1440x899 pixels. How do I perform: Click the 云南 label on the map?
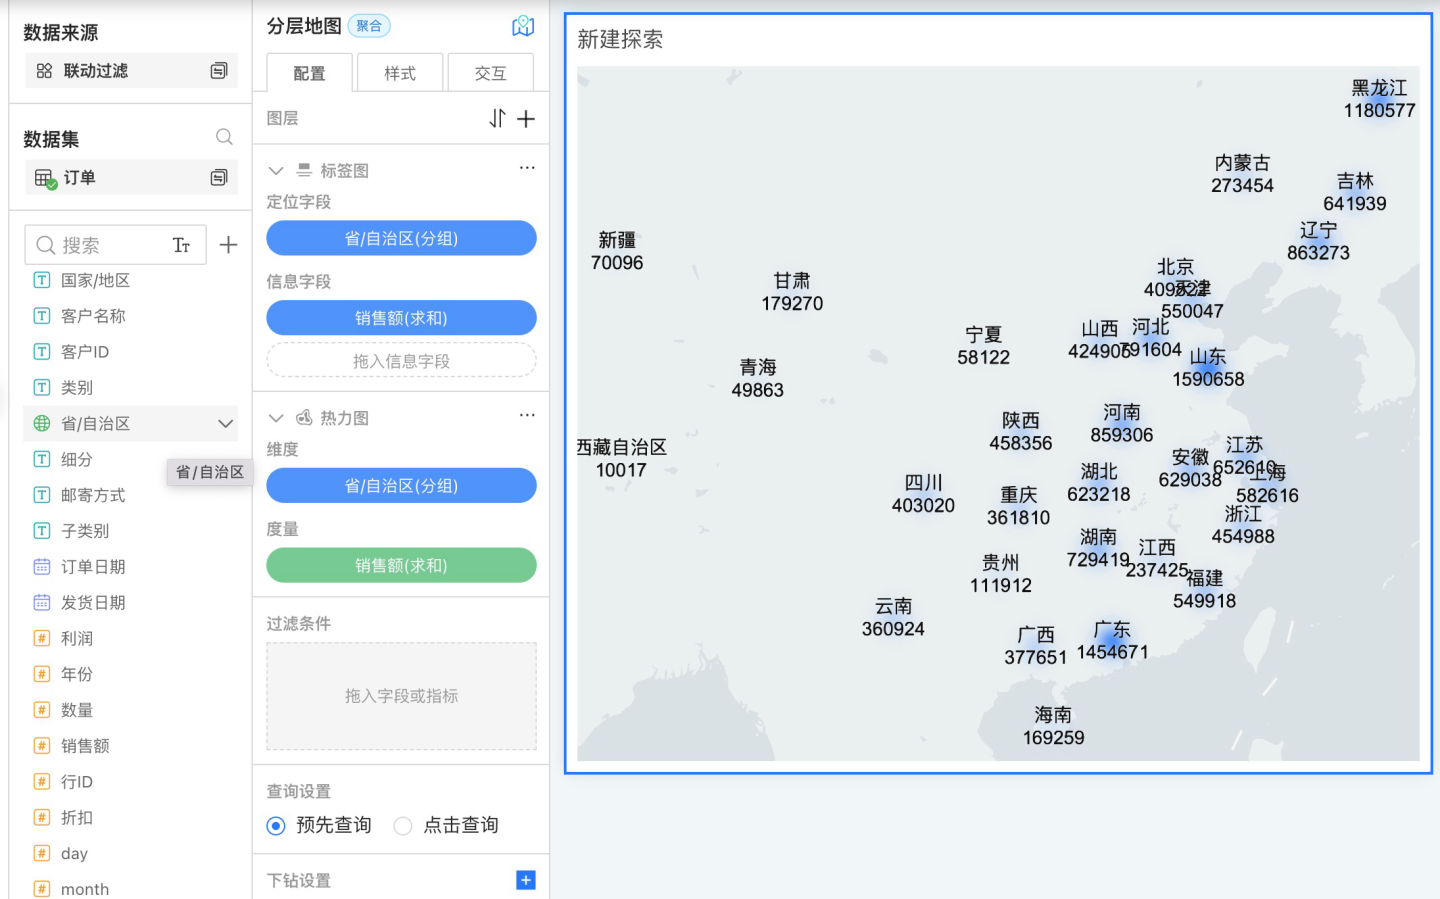click(893, 617)
